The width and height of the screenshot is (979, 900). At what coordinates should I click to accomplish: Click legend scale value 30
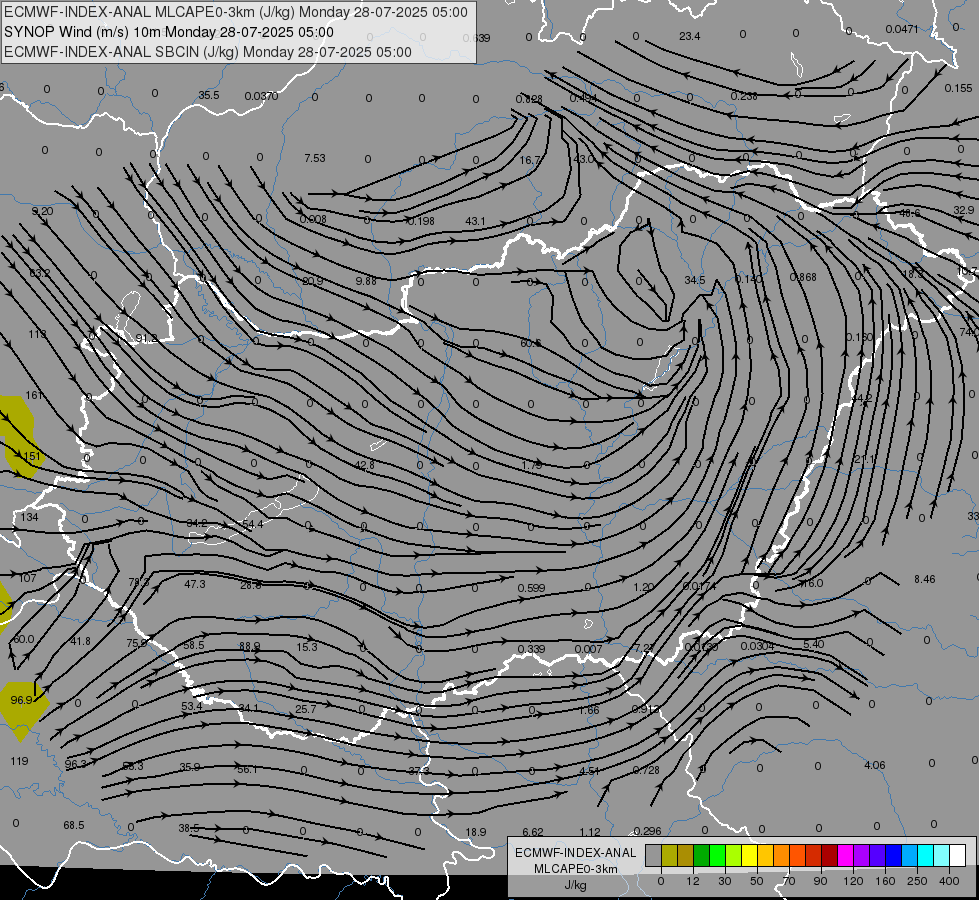[x=724, y=881]
